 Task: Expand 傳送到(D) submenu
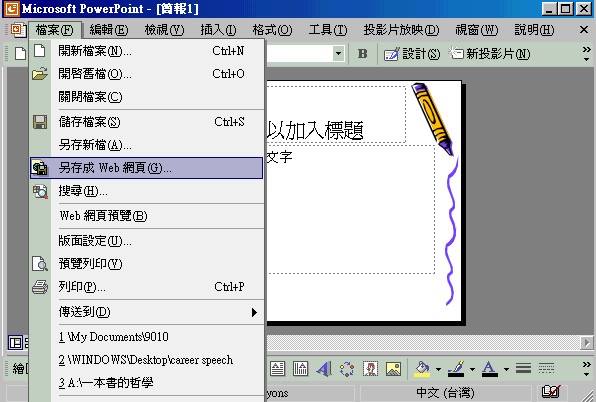coord(147,312)
